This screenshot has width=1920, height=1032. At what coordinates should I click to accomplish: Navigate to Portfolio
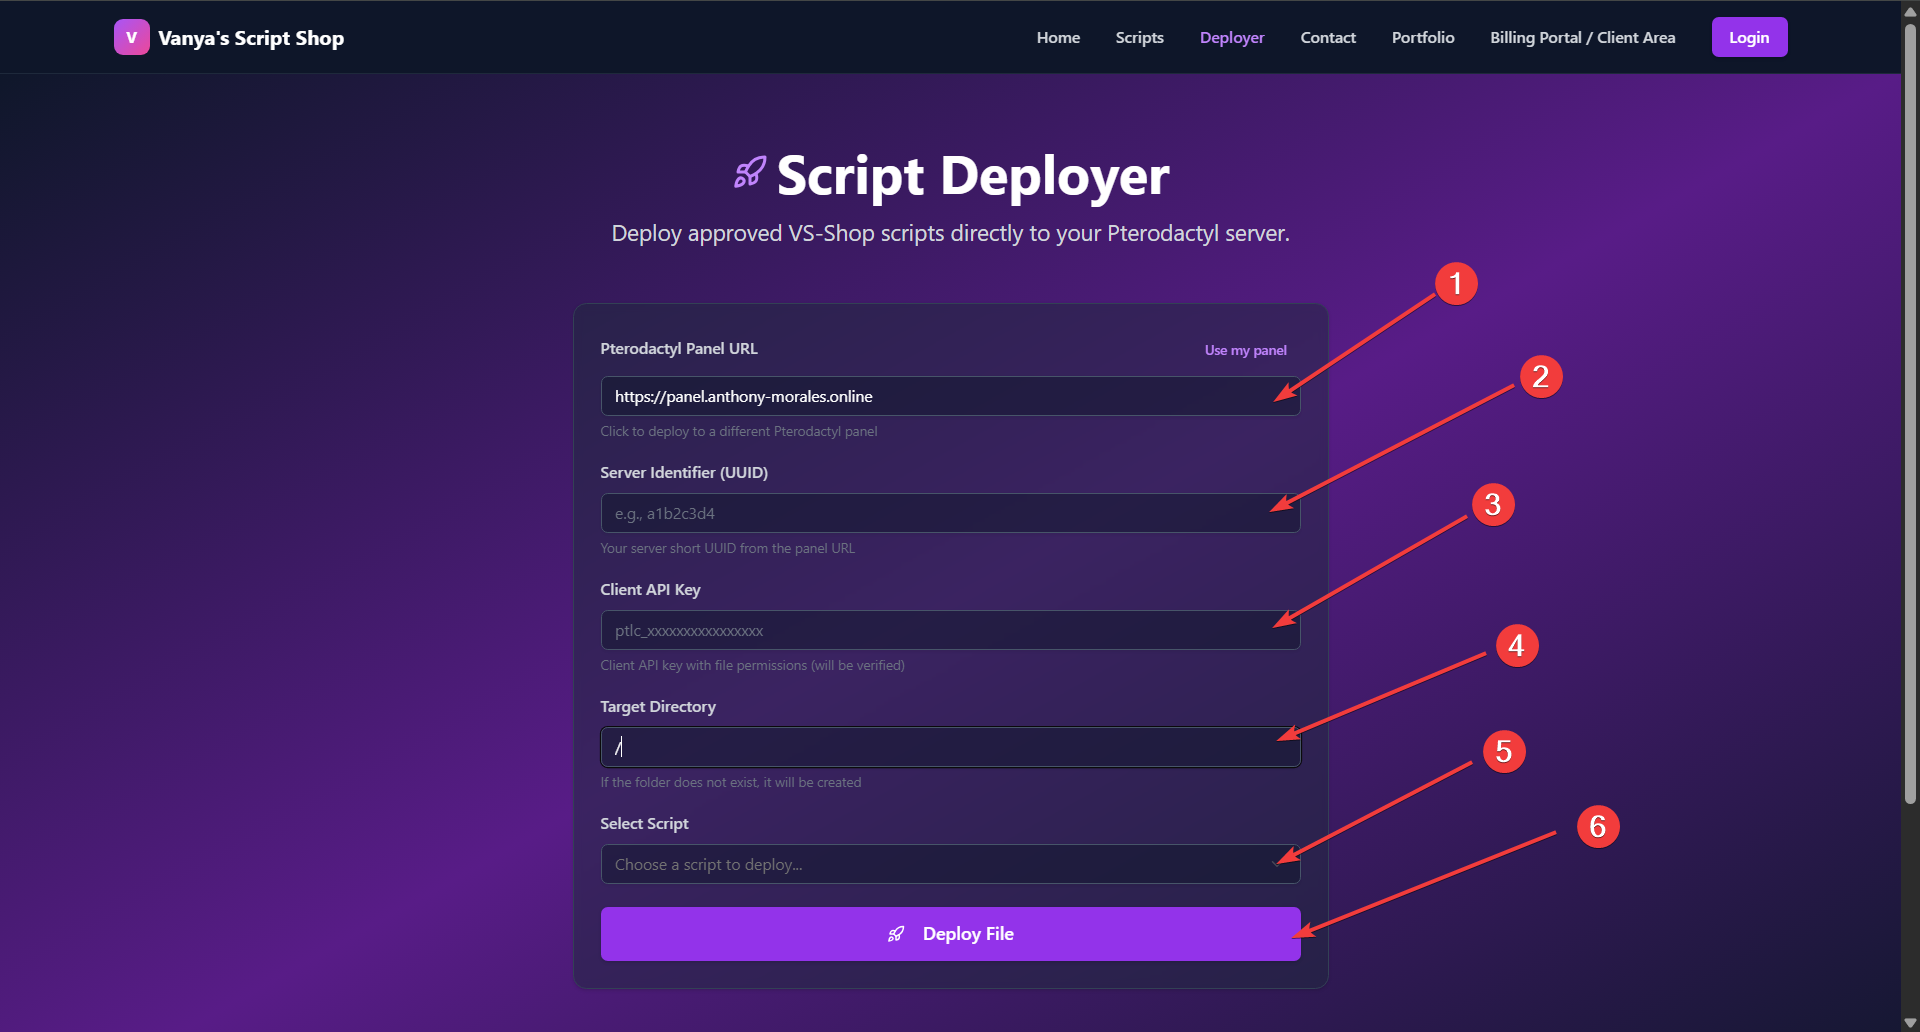pos(1422,38)
